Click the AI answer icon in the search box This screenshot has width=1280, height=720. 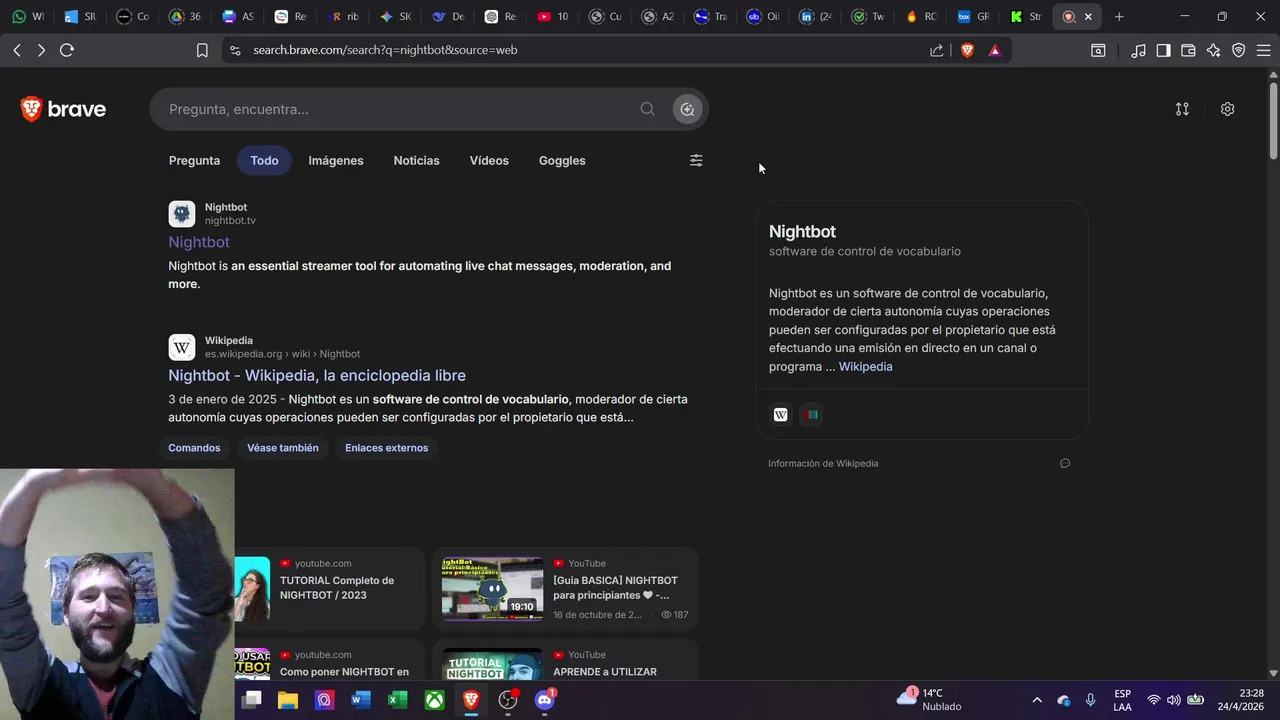pyautogui.click(x=687, y=109)
